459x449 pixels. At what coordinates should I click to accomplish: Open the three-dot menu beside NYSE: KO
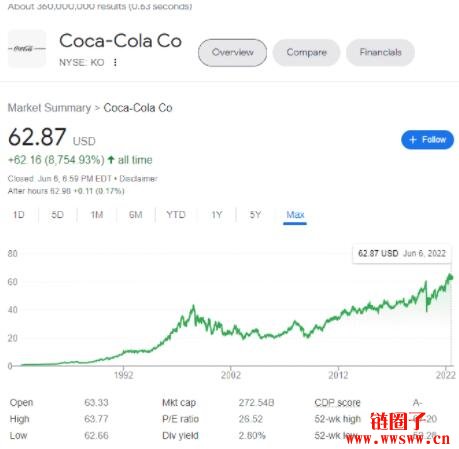click(115, 62)
